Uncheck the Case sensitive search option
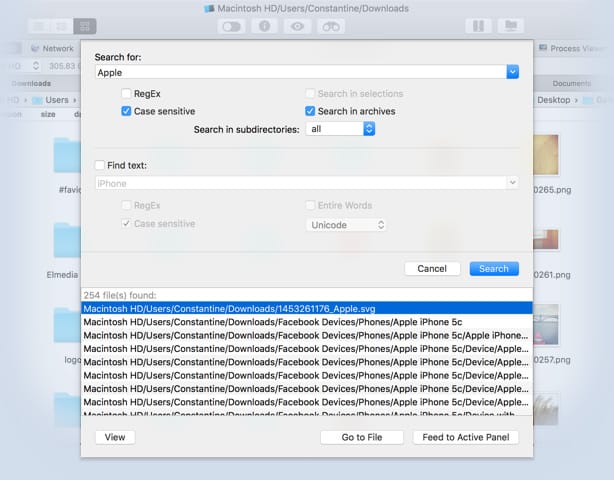Image resolution: width=614 pixels, height=480 pixels. [126, 111]
